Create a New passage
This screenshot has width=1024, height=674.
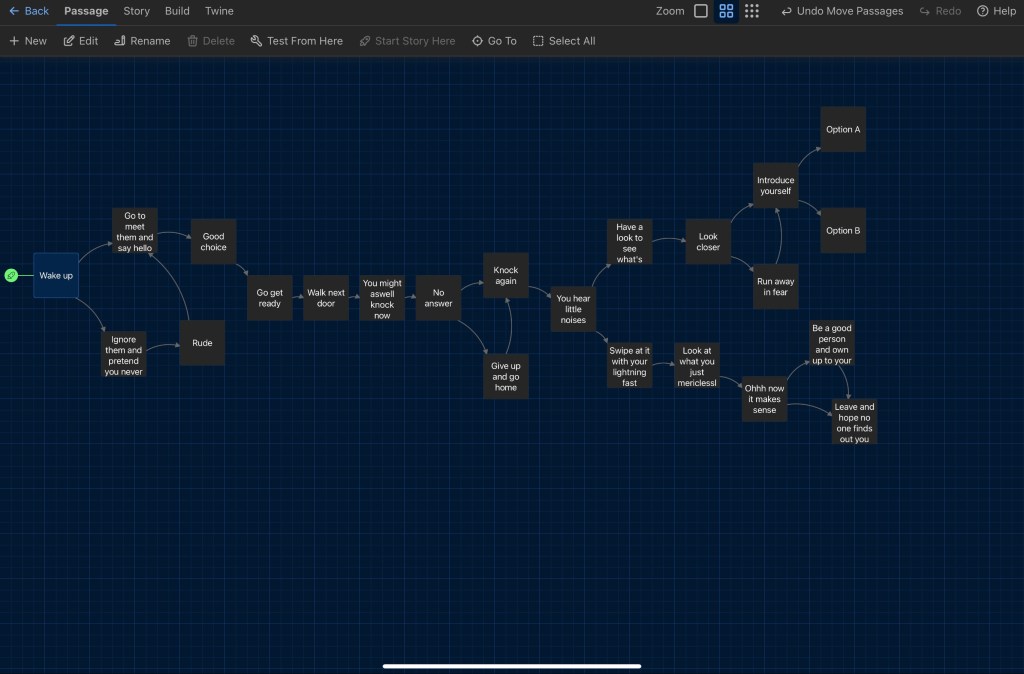point(28,41)
